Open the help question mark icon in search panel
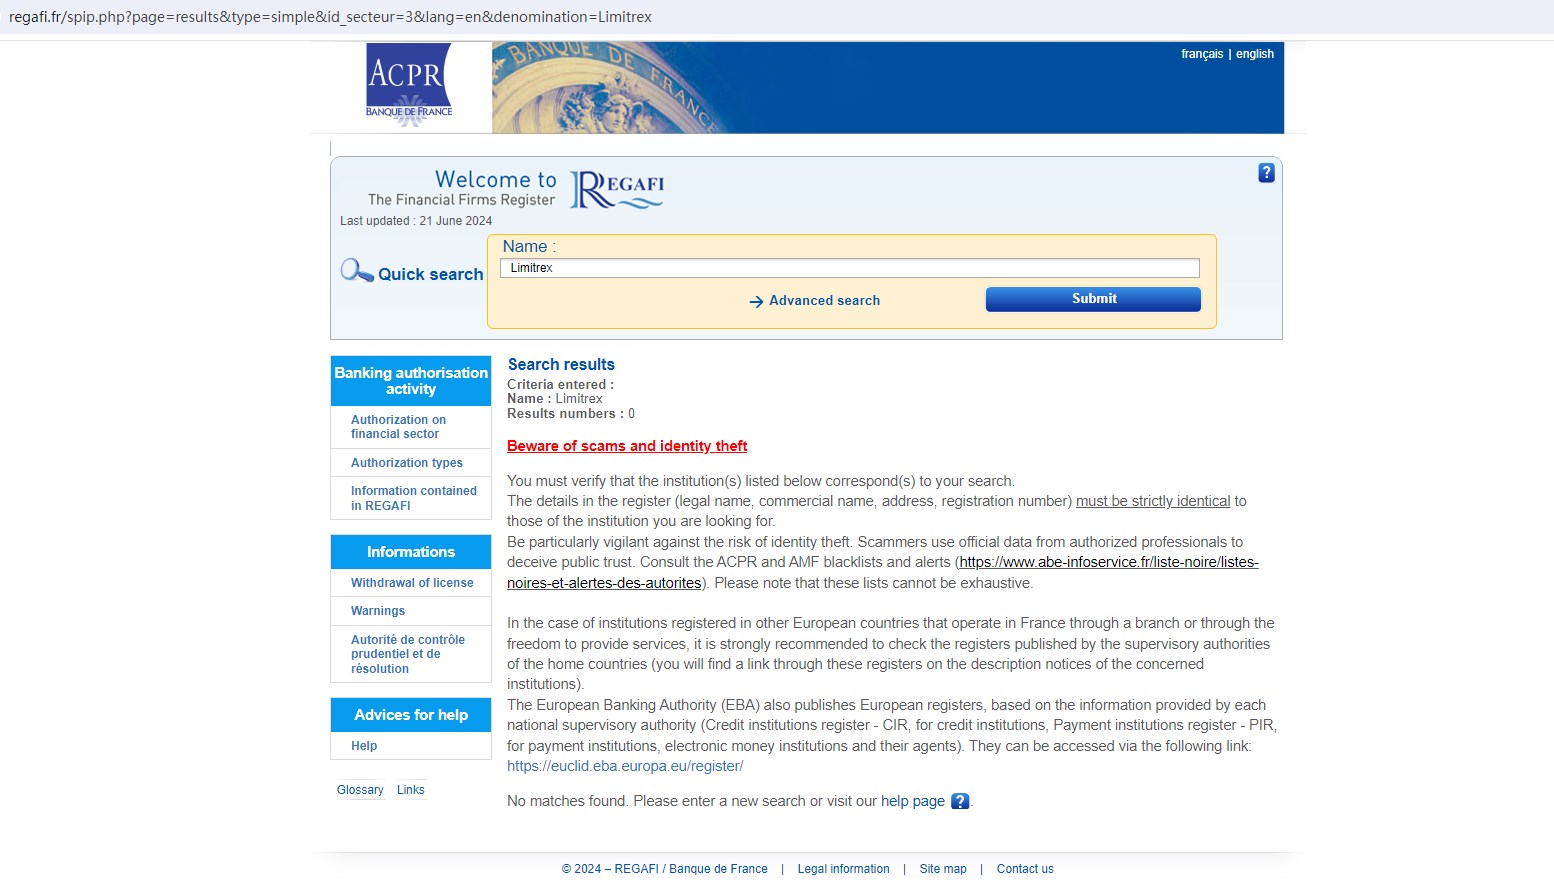Screen dimensions: 1554x885 coord(1266,173)
